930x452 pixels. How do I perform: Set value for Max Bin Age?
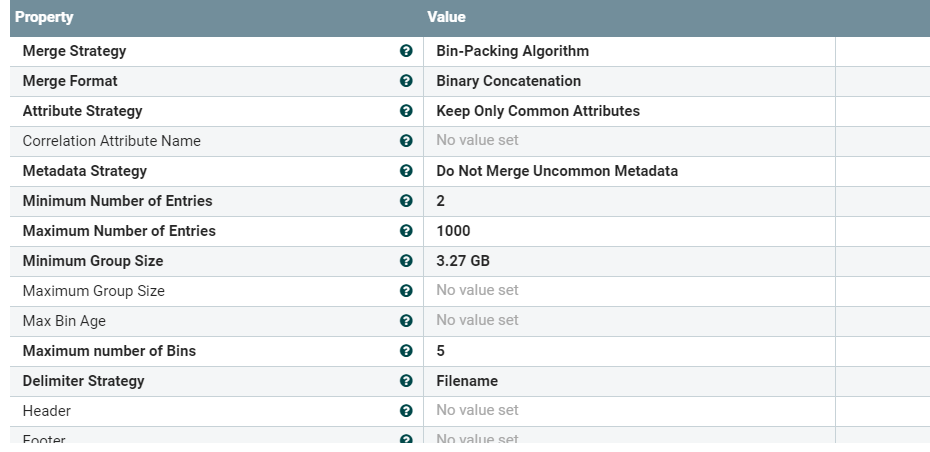[478, 321]
